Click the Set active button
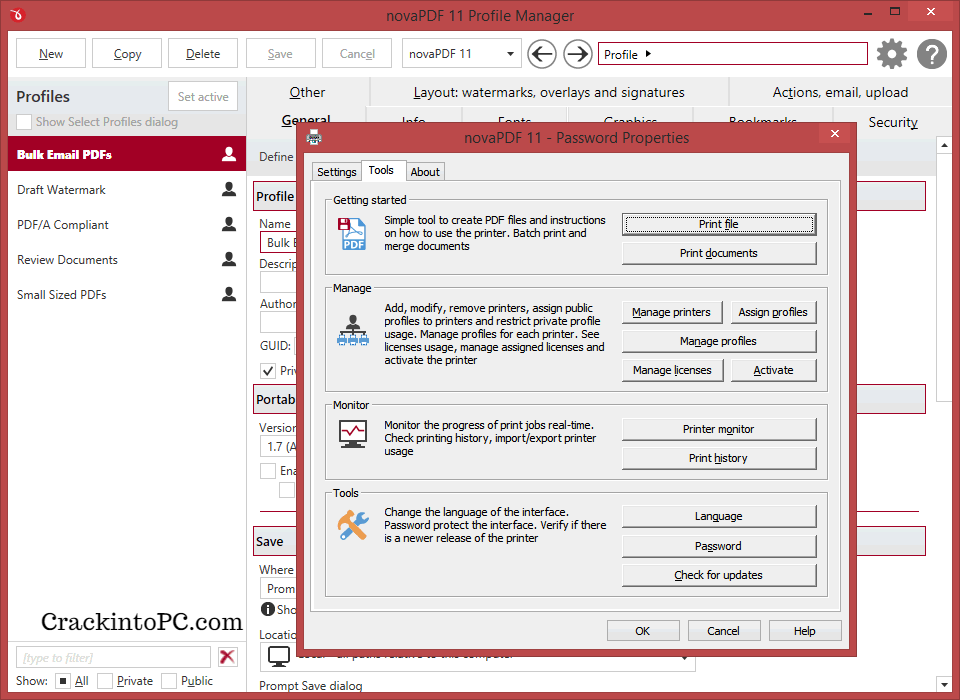 (203, 96)
